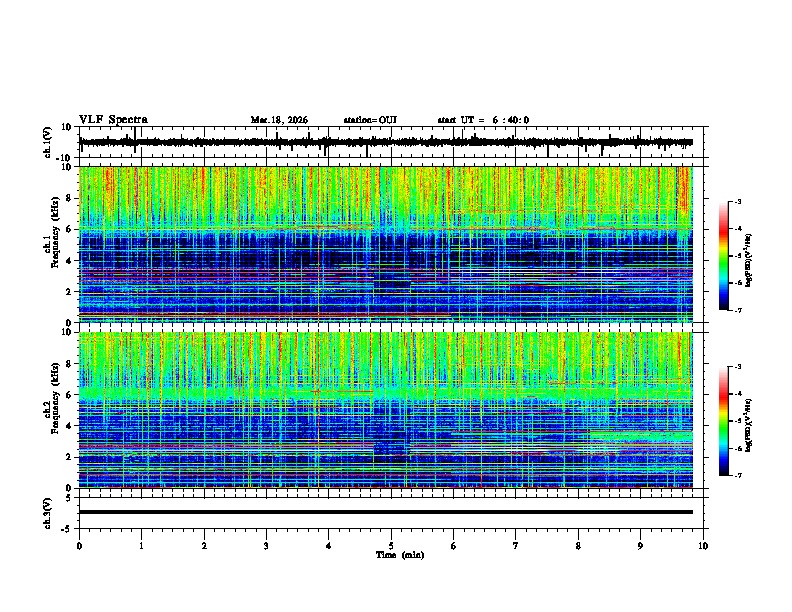Click the 'Time (min)' axis label
The width and height of the screenshot is (792, 612).
click(x=400, y=555)
